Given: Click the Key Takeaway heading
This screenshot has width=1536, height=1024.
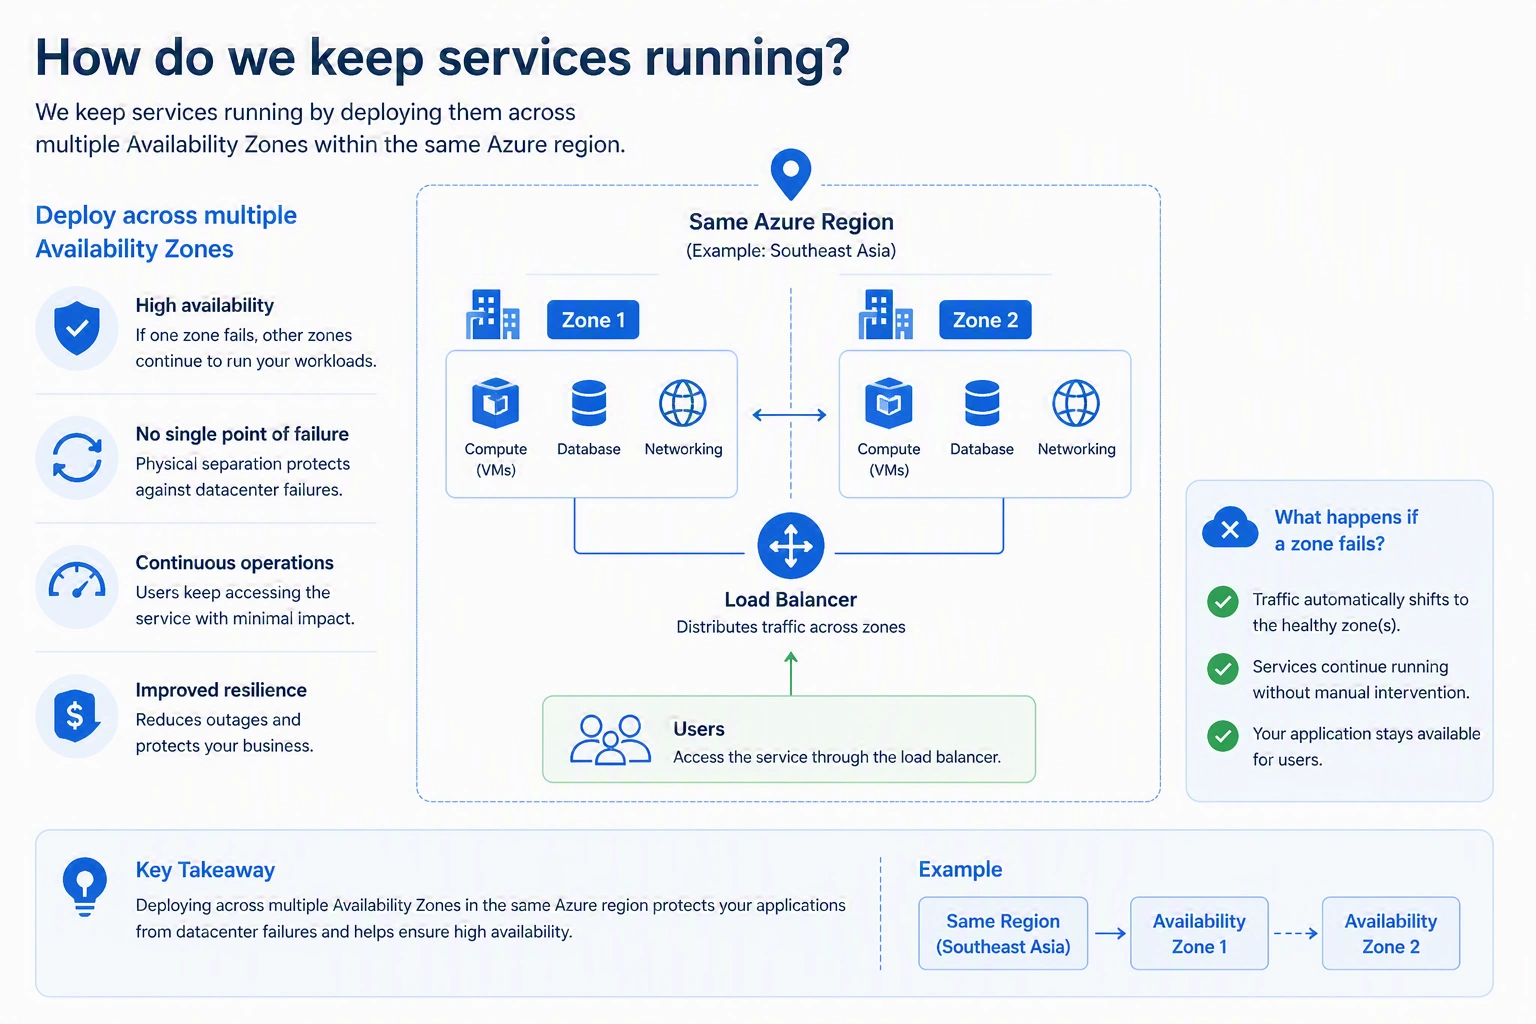Looking at the screenshot, I should pyautogui.click(x=205, y=870).
